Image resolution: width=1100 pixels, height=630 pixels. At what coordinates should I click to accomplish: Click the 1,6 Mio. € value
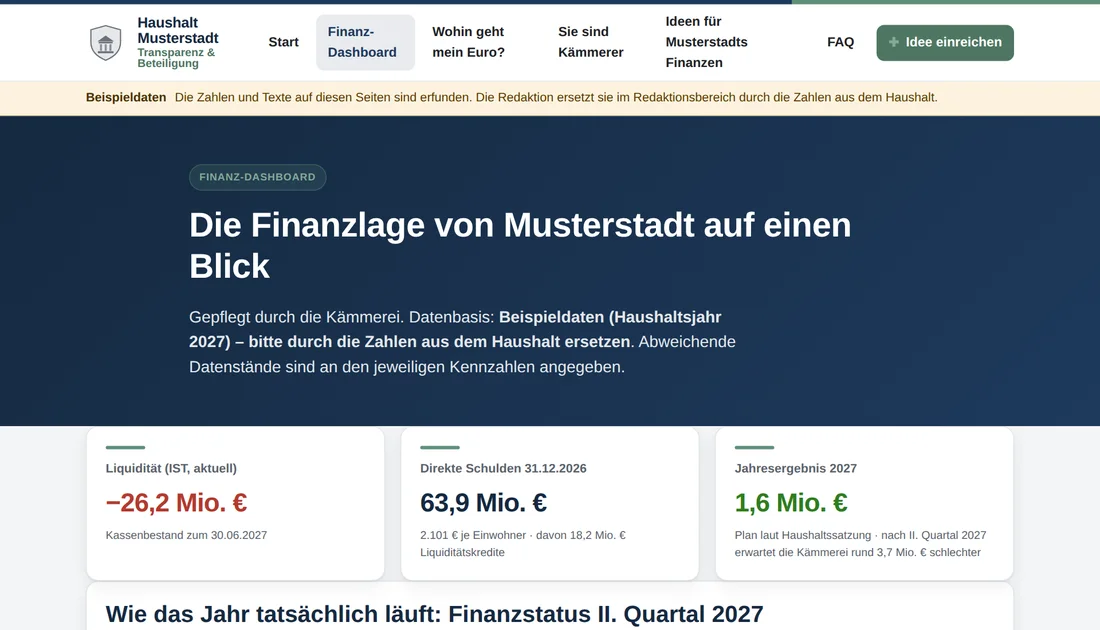click(791, 502)
